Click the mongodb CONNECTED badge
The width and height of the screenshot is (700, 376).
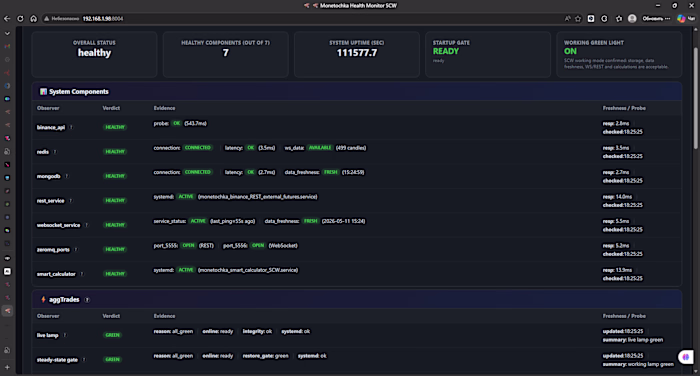pos(198,172)
